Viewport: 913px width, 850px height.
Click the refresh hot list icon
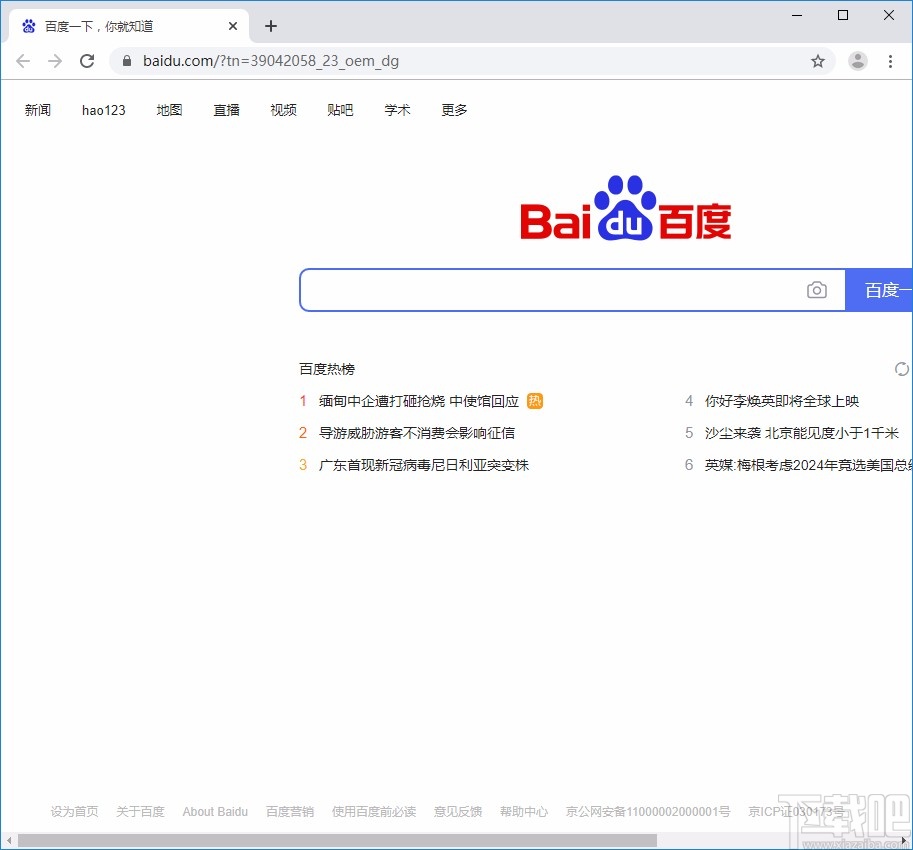[x=901, y=368]
